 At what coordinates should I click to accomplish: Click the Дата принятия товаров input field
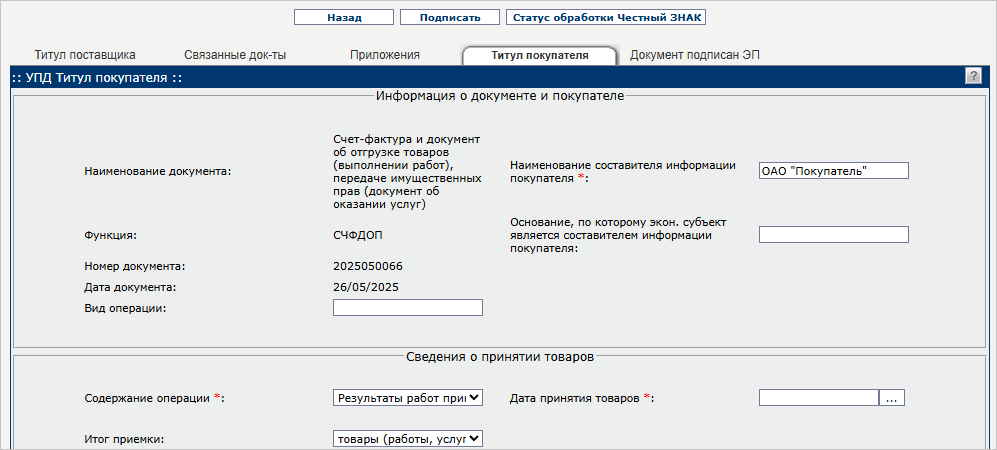pos(818,397)
